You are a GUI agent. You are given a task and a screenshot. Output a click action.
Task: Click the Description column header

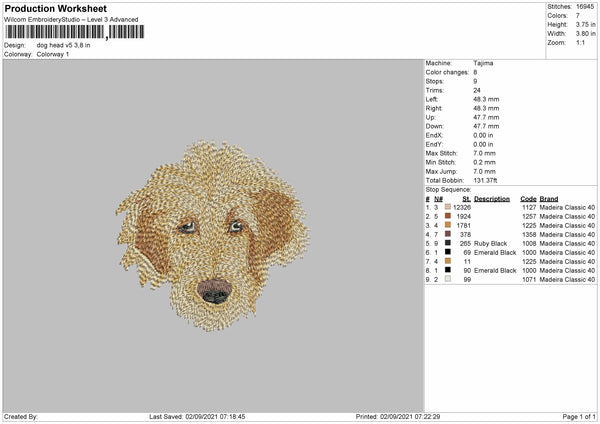point(492,199)
